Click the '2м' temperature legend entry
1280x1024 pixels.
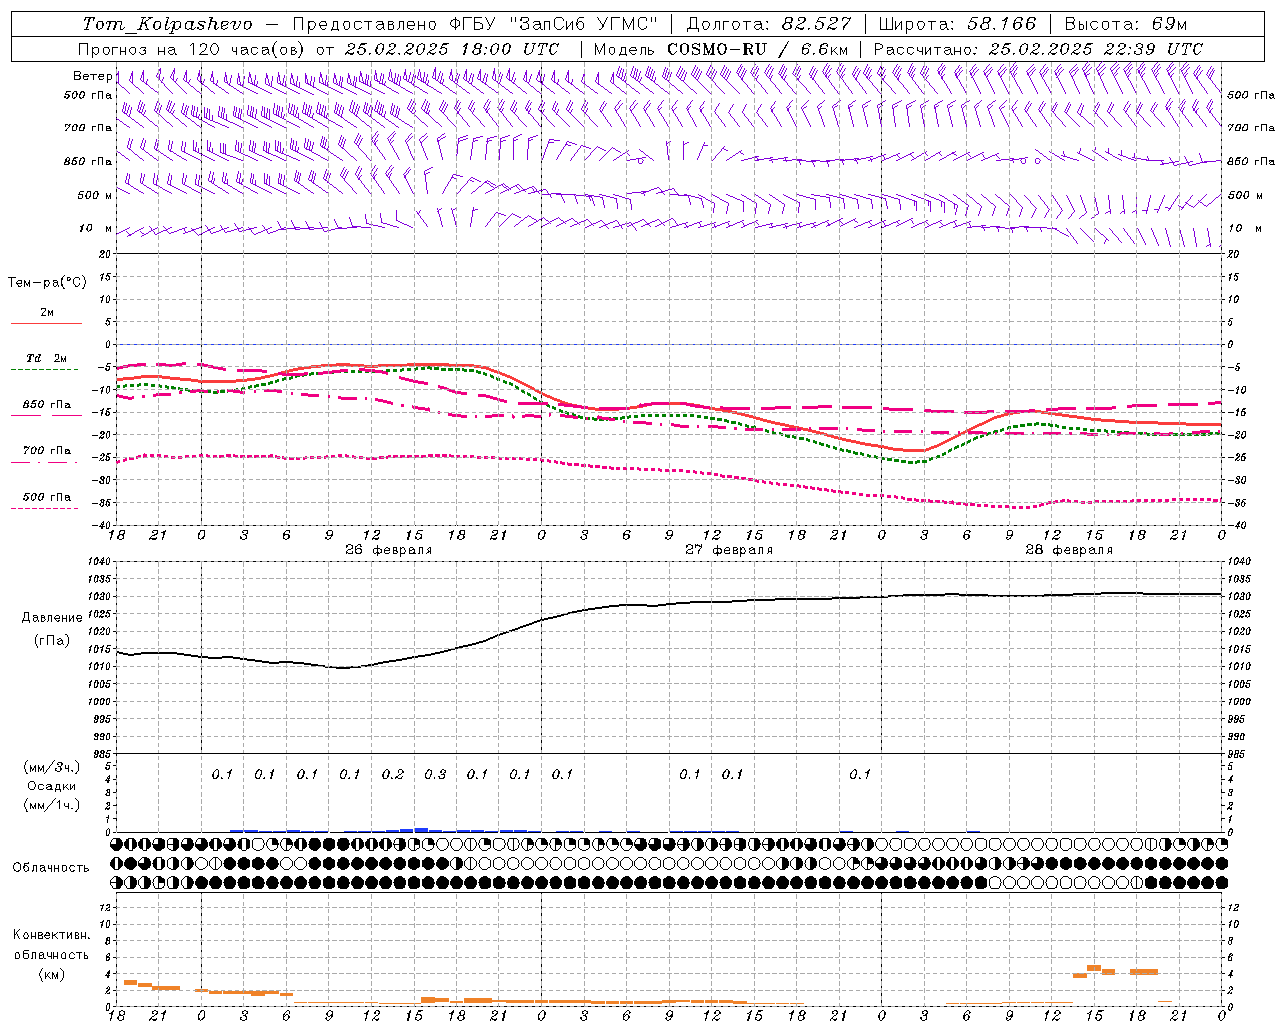pos(47,312)
